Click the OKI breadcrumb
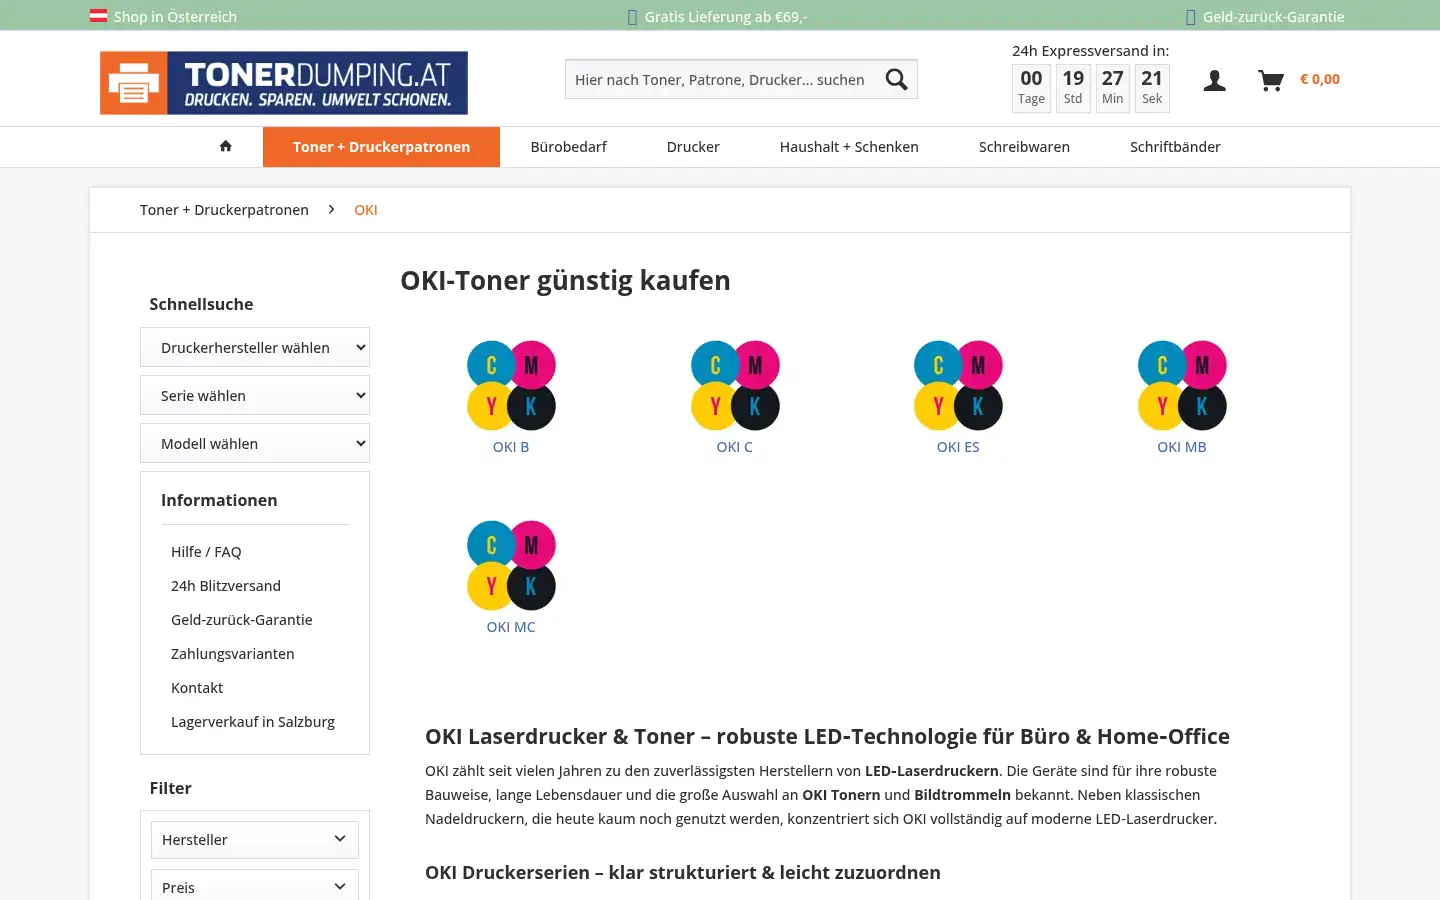Image resolution: width=1440 pixels, height=900 pixels. point(366,210)
